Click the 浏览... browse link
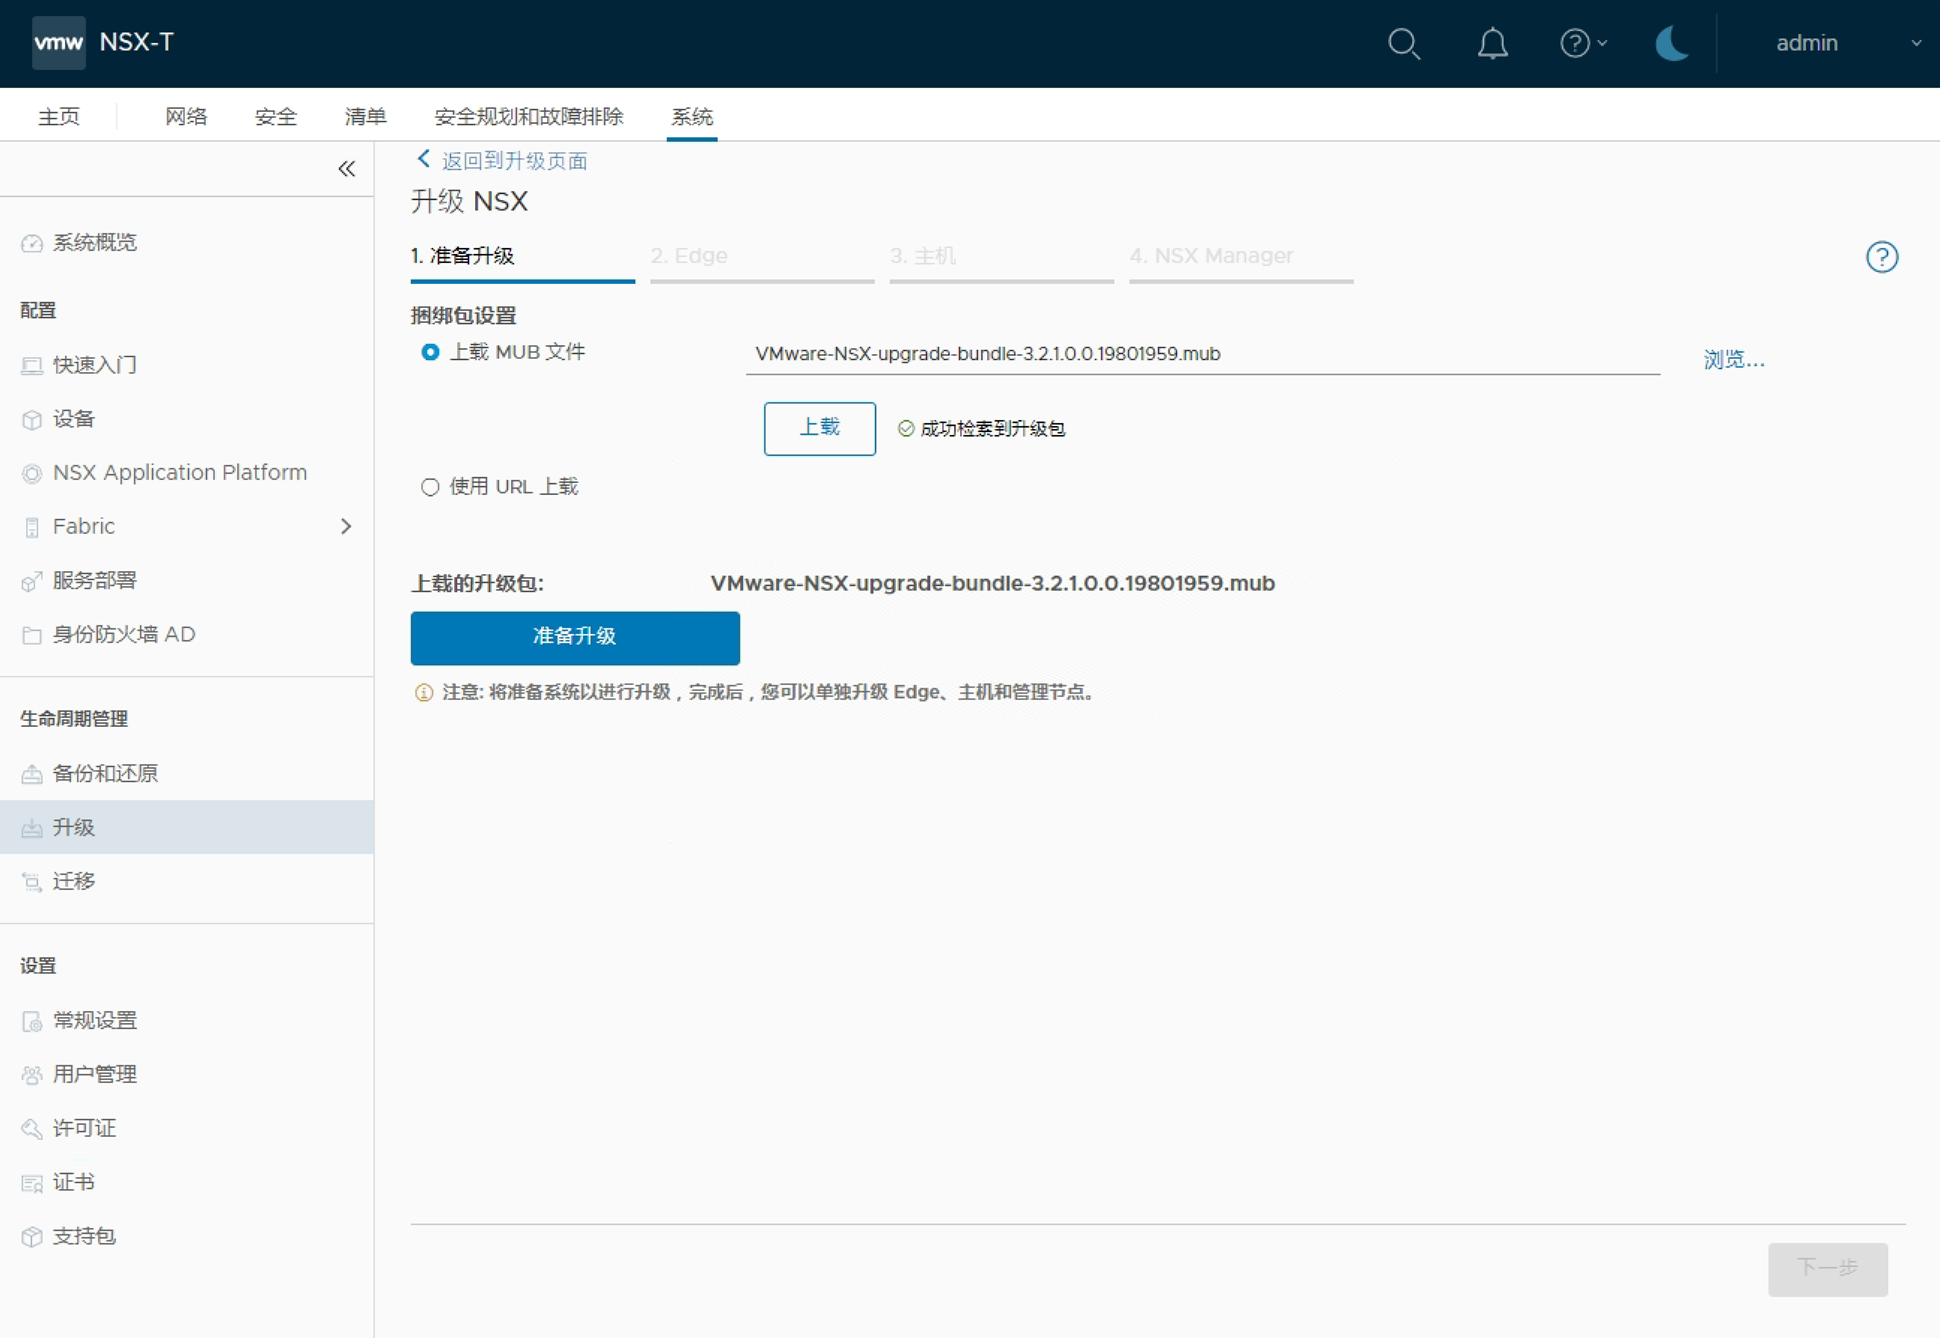The width and height of the screenshot is (1940, 1338). pyautogui.click(x=1733, y=359)
